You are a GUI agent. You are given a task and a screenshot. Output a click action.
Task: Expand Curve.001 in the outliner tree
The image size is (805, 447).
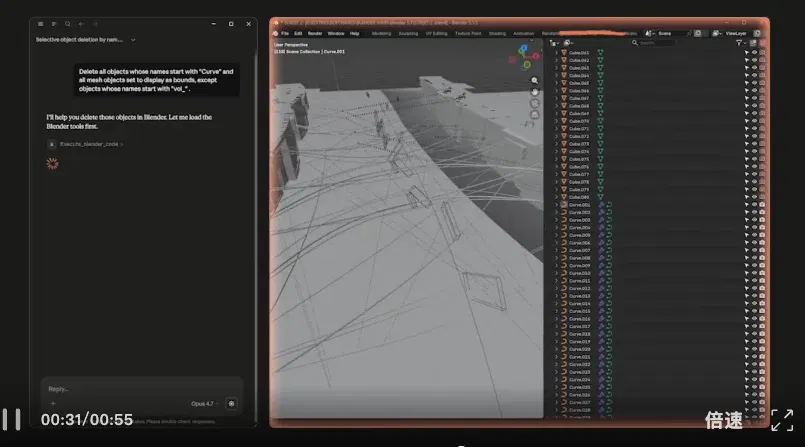[556, 205]
